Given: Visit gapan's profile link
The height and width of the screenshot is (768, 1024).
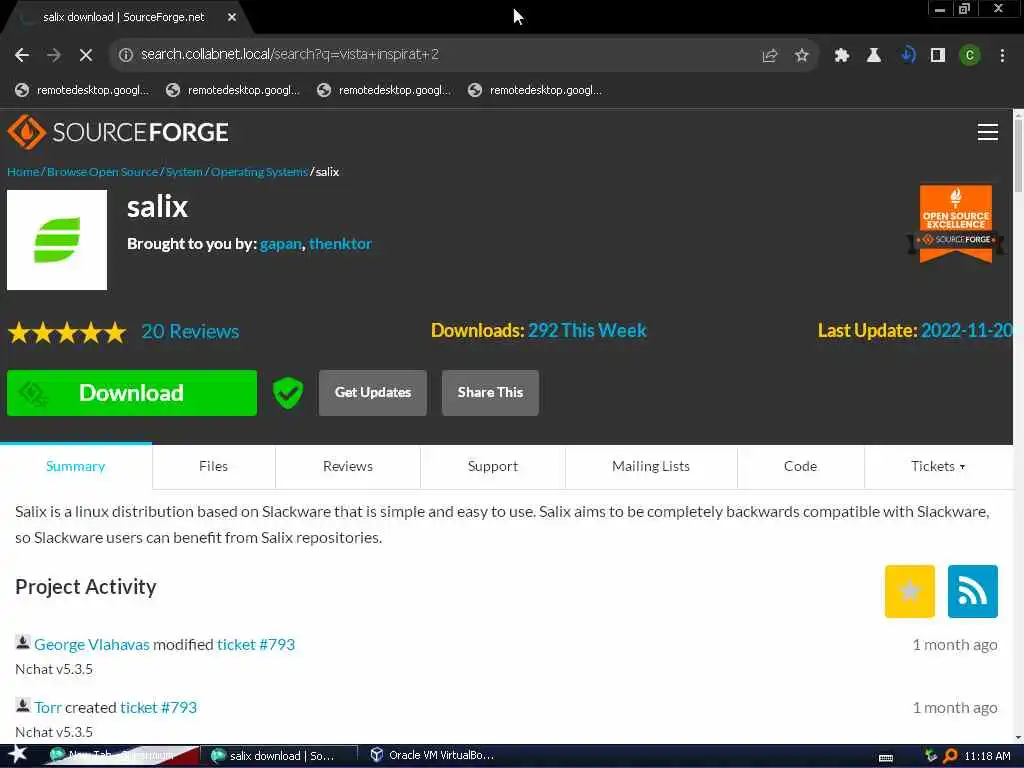Looking at the screenshot, I should 281,244.
